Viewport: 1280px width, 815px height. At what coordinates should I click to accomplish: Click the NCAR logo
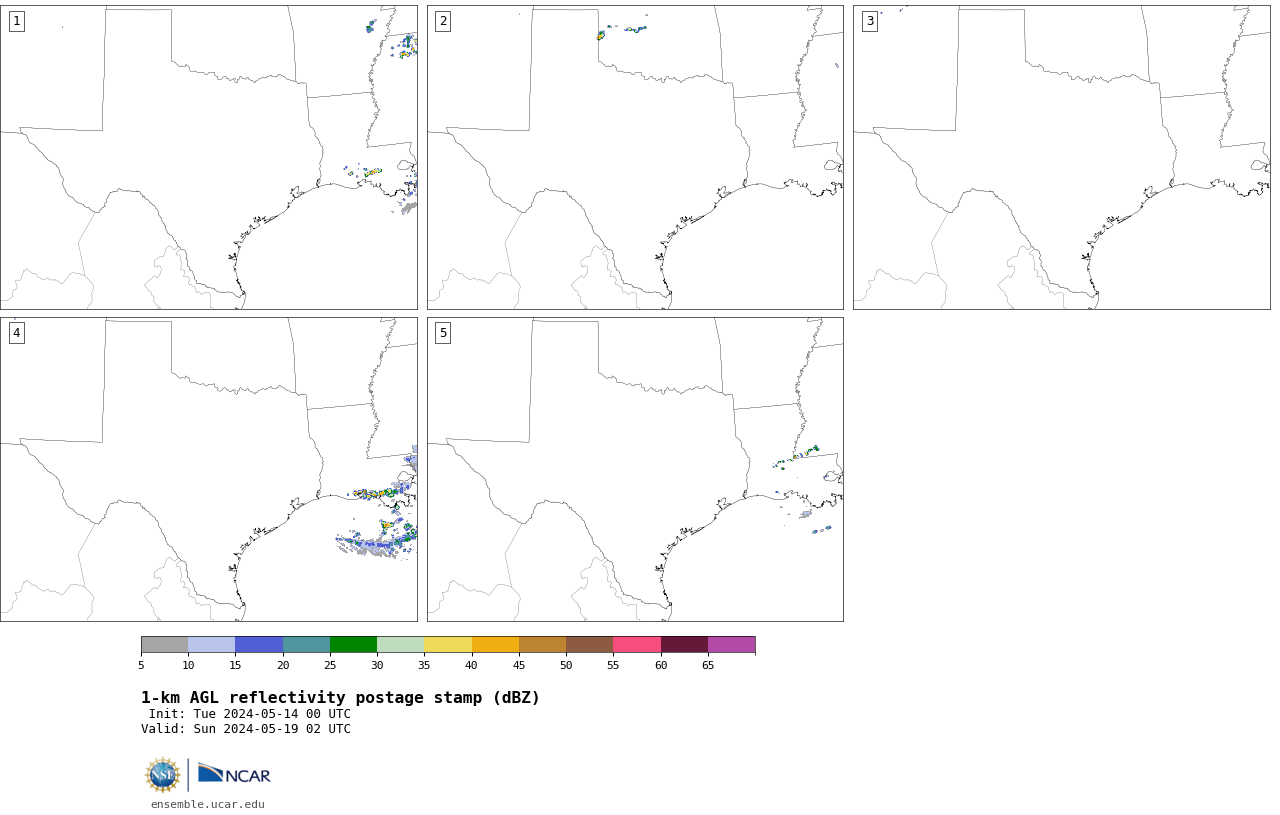234,774
